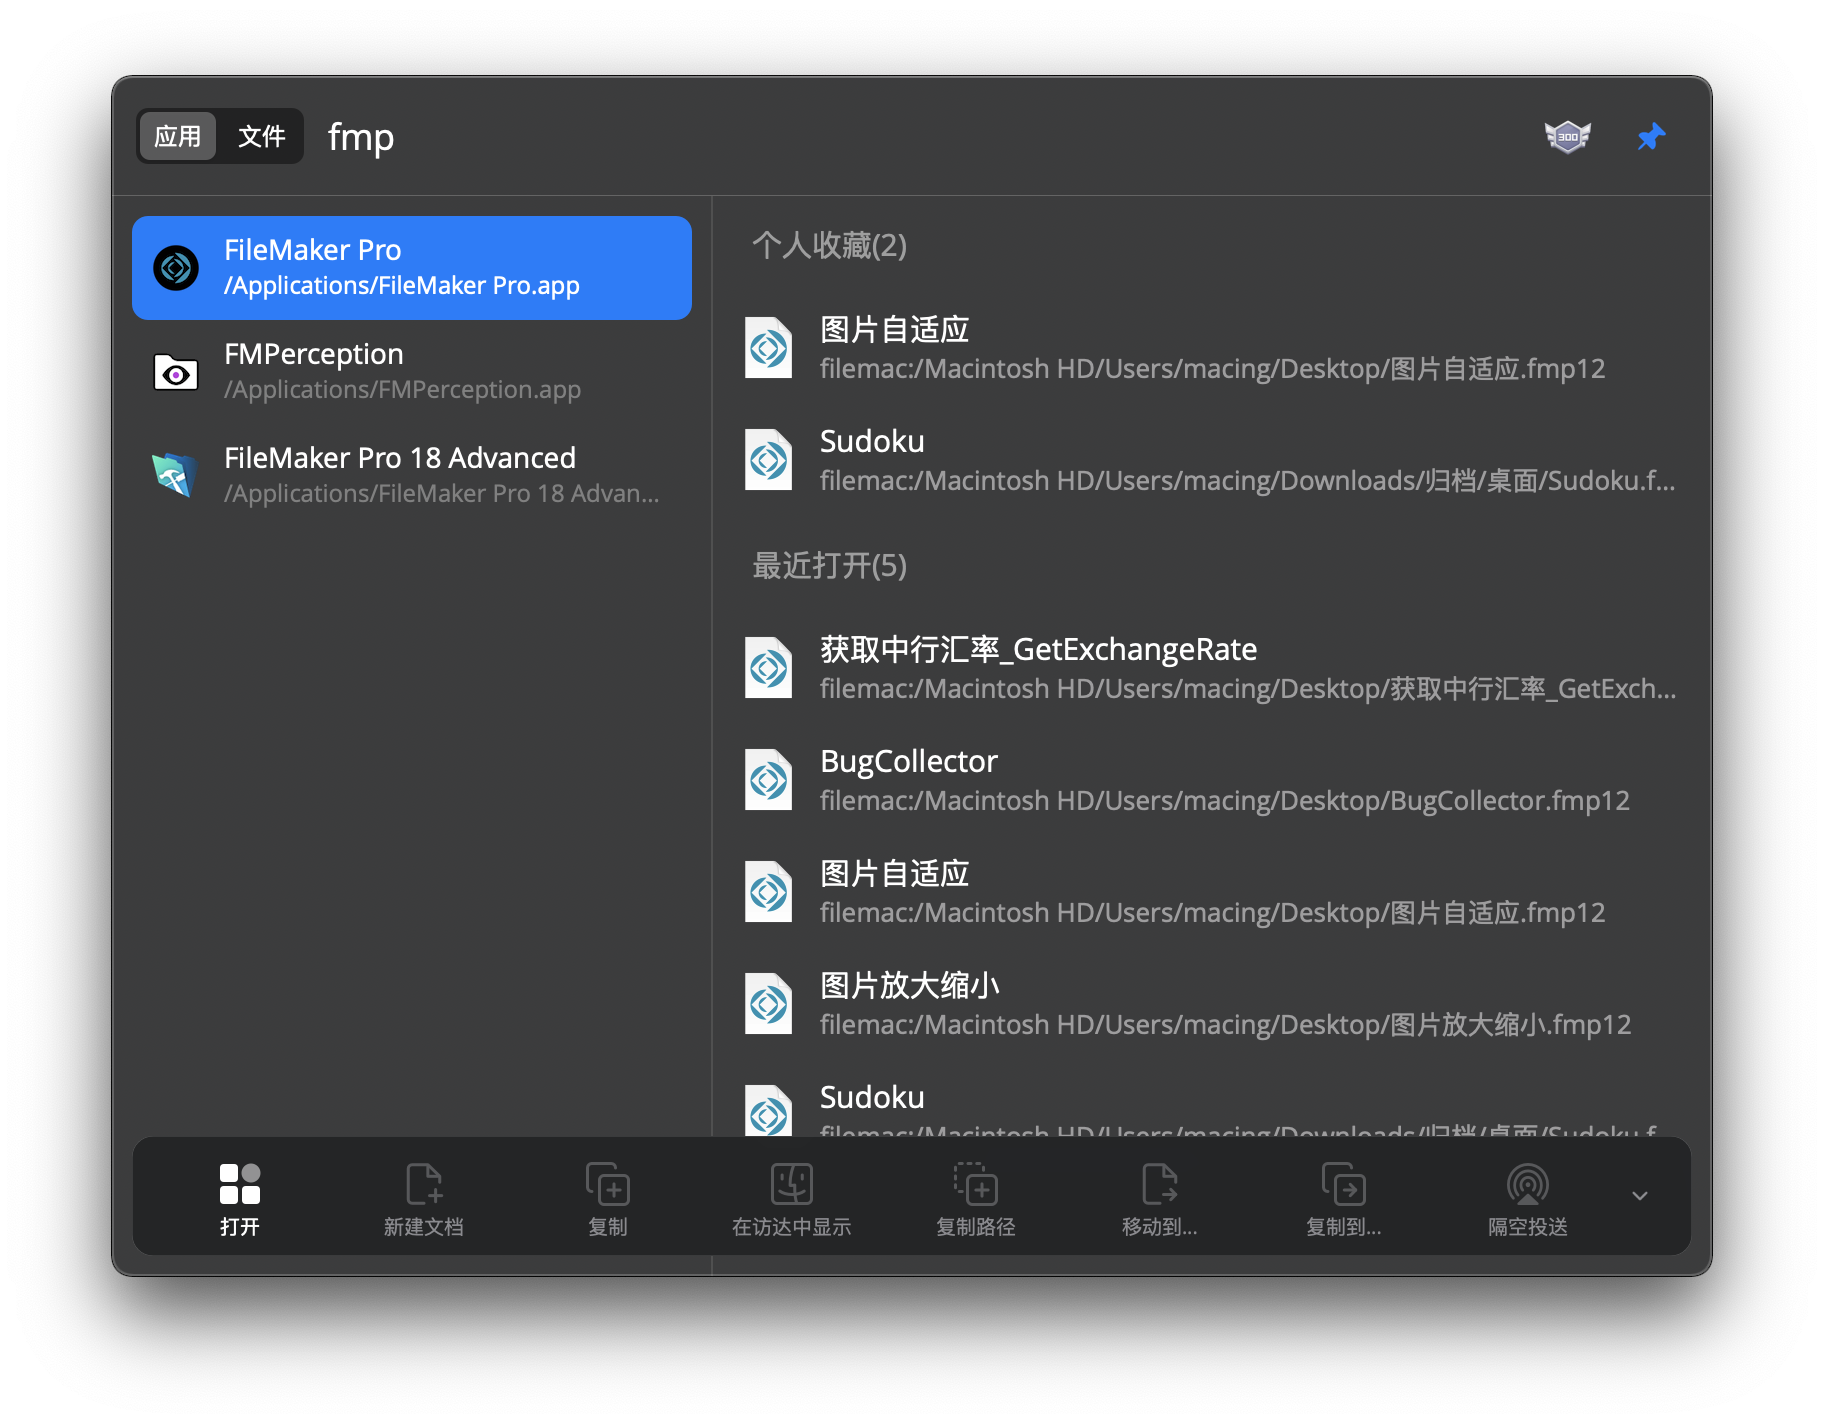Screen dimensions: 1824x1424
Task: Click file icon of 获取中行汇率_GetExchangeRate
Action: pyautogui.click(x=769, y=668)
